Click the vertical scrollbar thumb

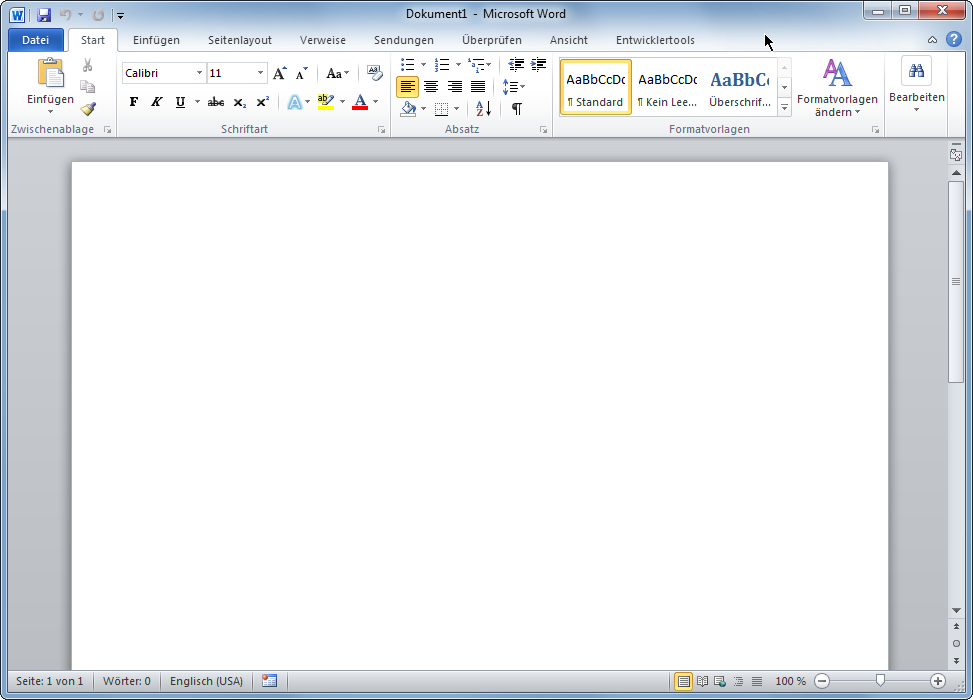point(956,282)
